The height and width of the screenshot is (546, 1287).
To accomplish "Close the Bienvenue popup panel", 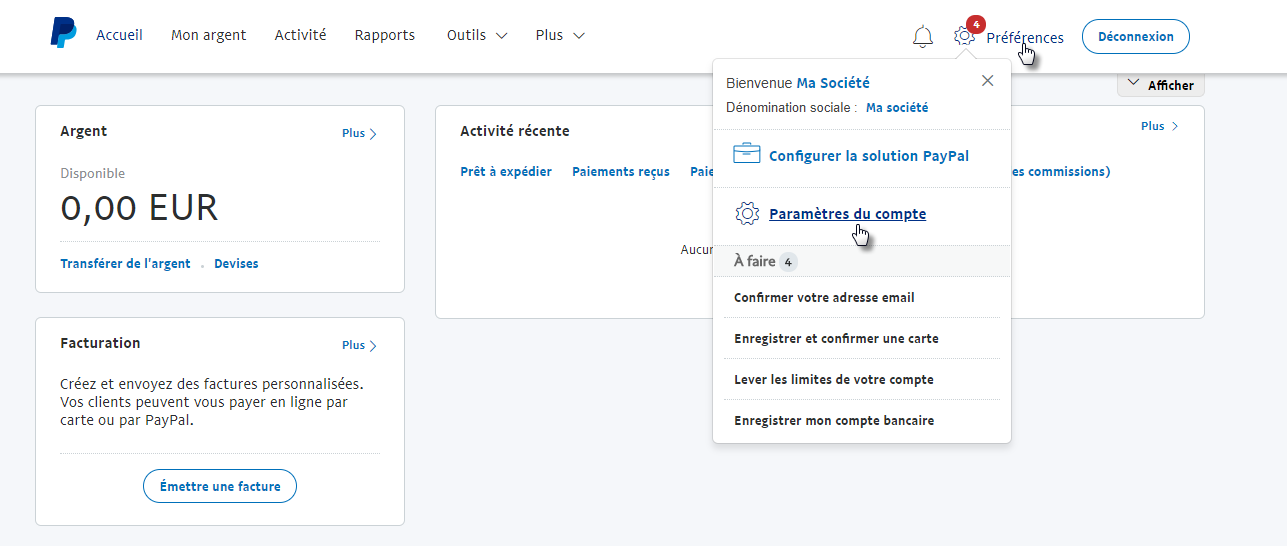I will tap(988, 81).
